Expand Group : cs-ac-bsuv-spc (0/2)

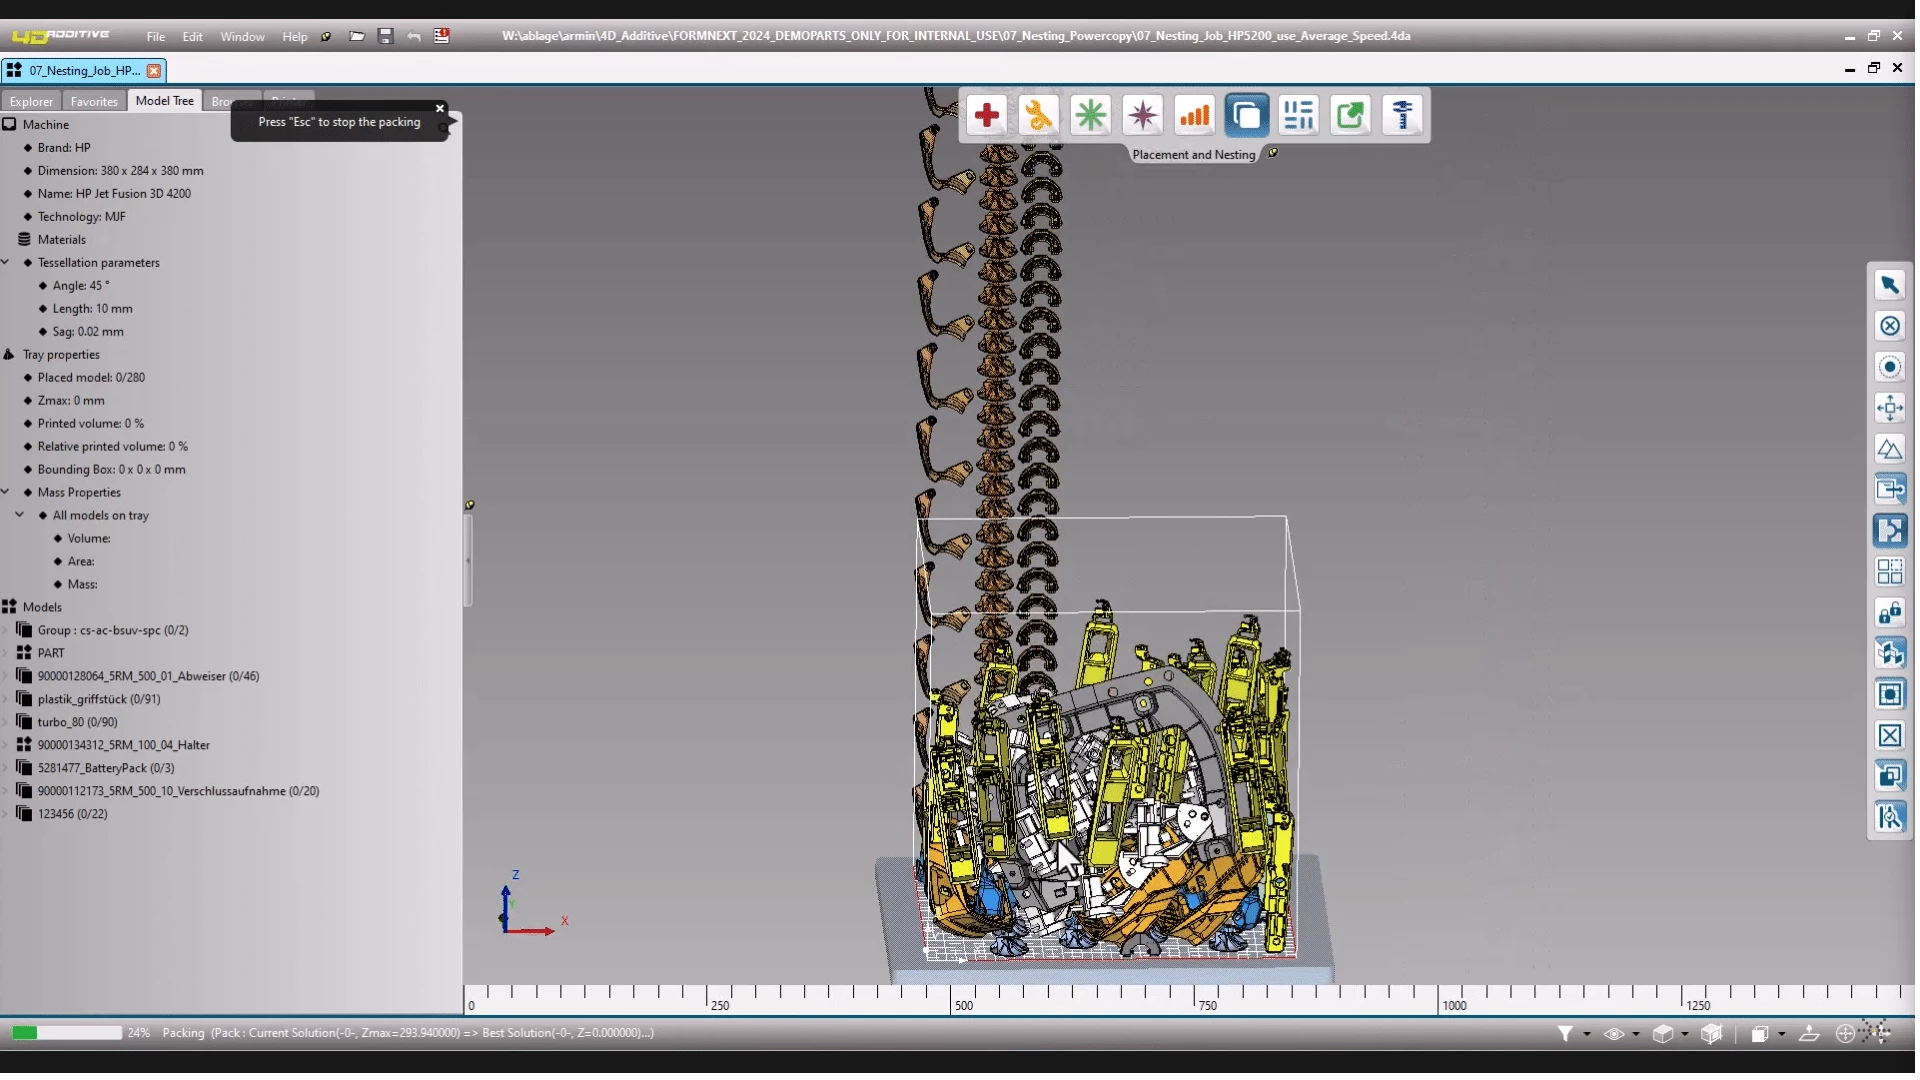pos(6,630)
